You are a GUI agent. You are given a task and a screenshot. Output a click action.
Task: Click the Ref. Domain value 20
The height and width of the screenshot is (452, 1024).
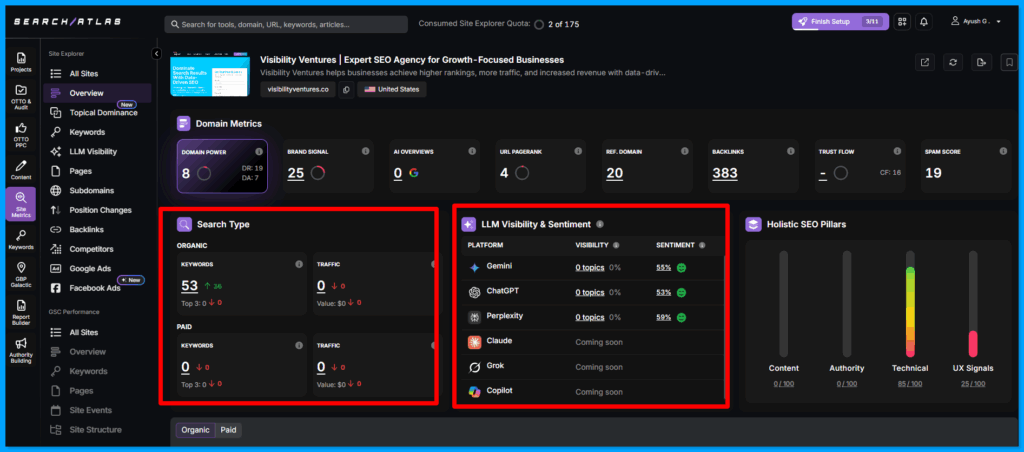pyautogui.click(x=614, y=173)
